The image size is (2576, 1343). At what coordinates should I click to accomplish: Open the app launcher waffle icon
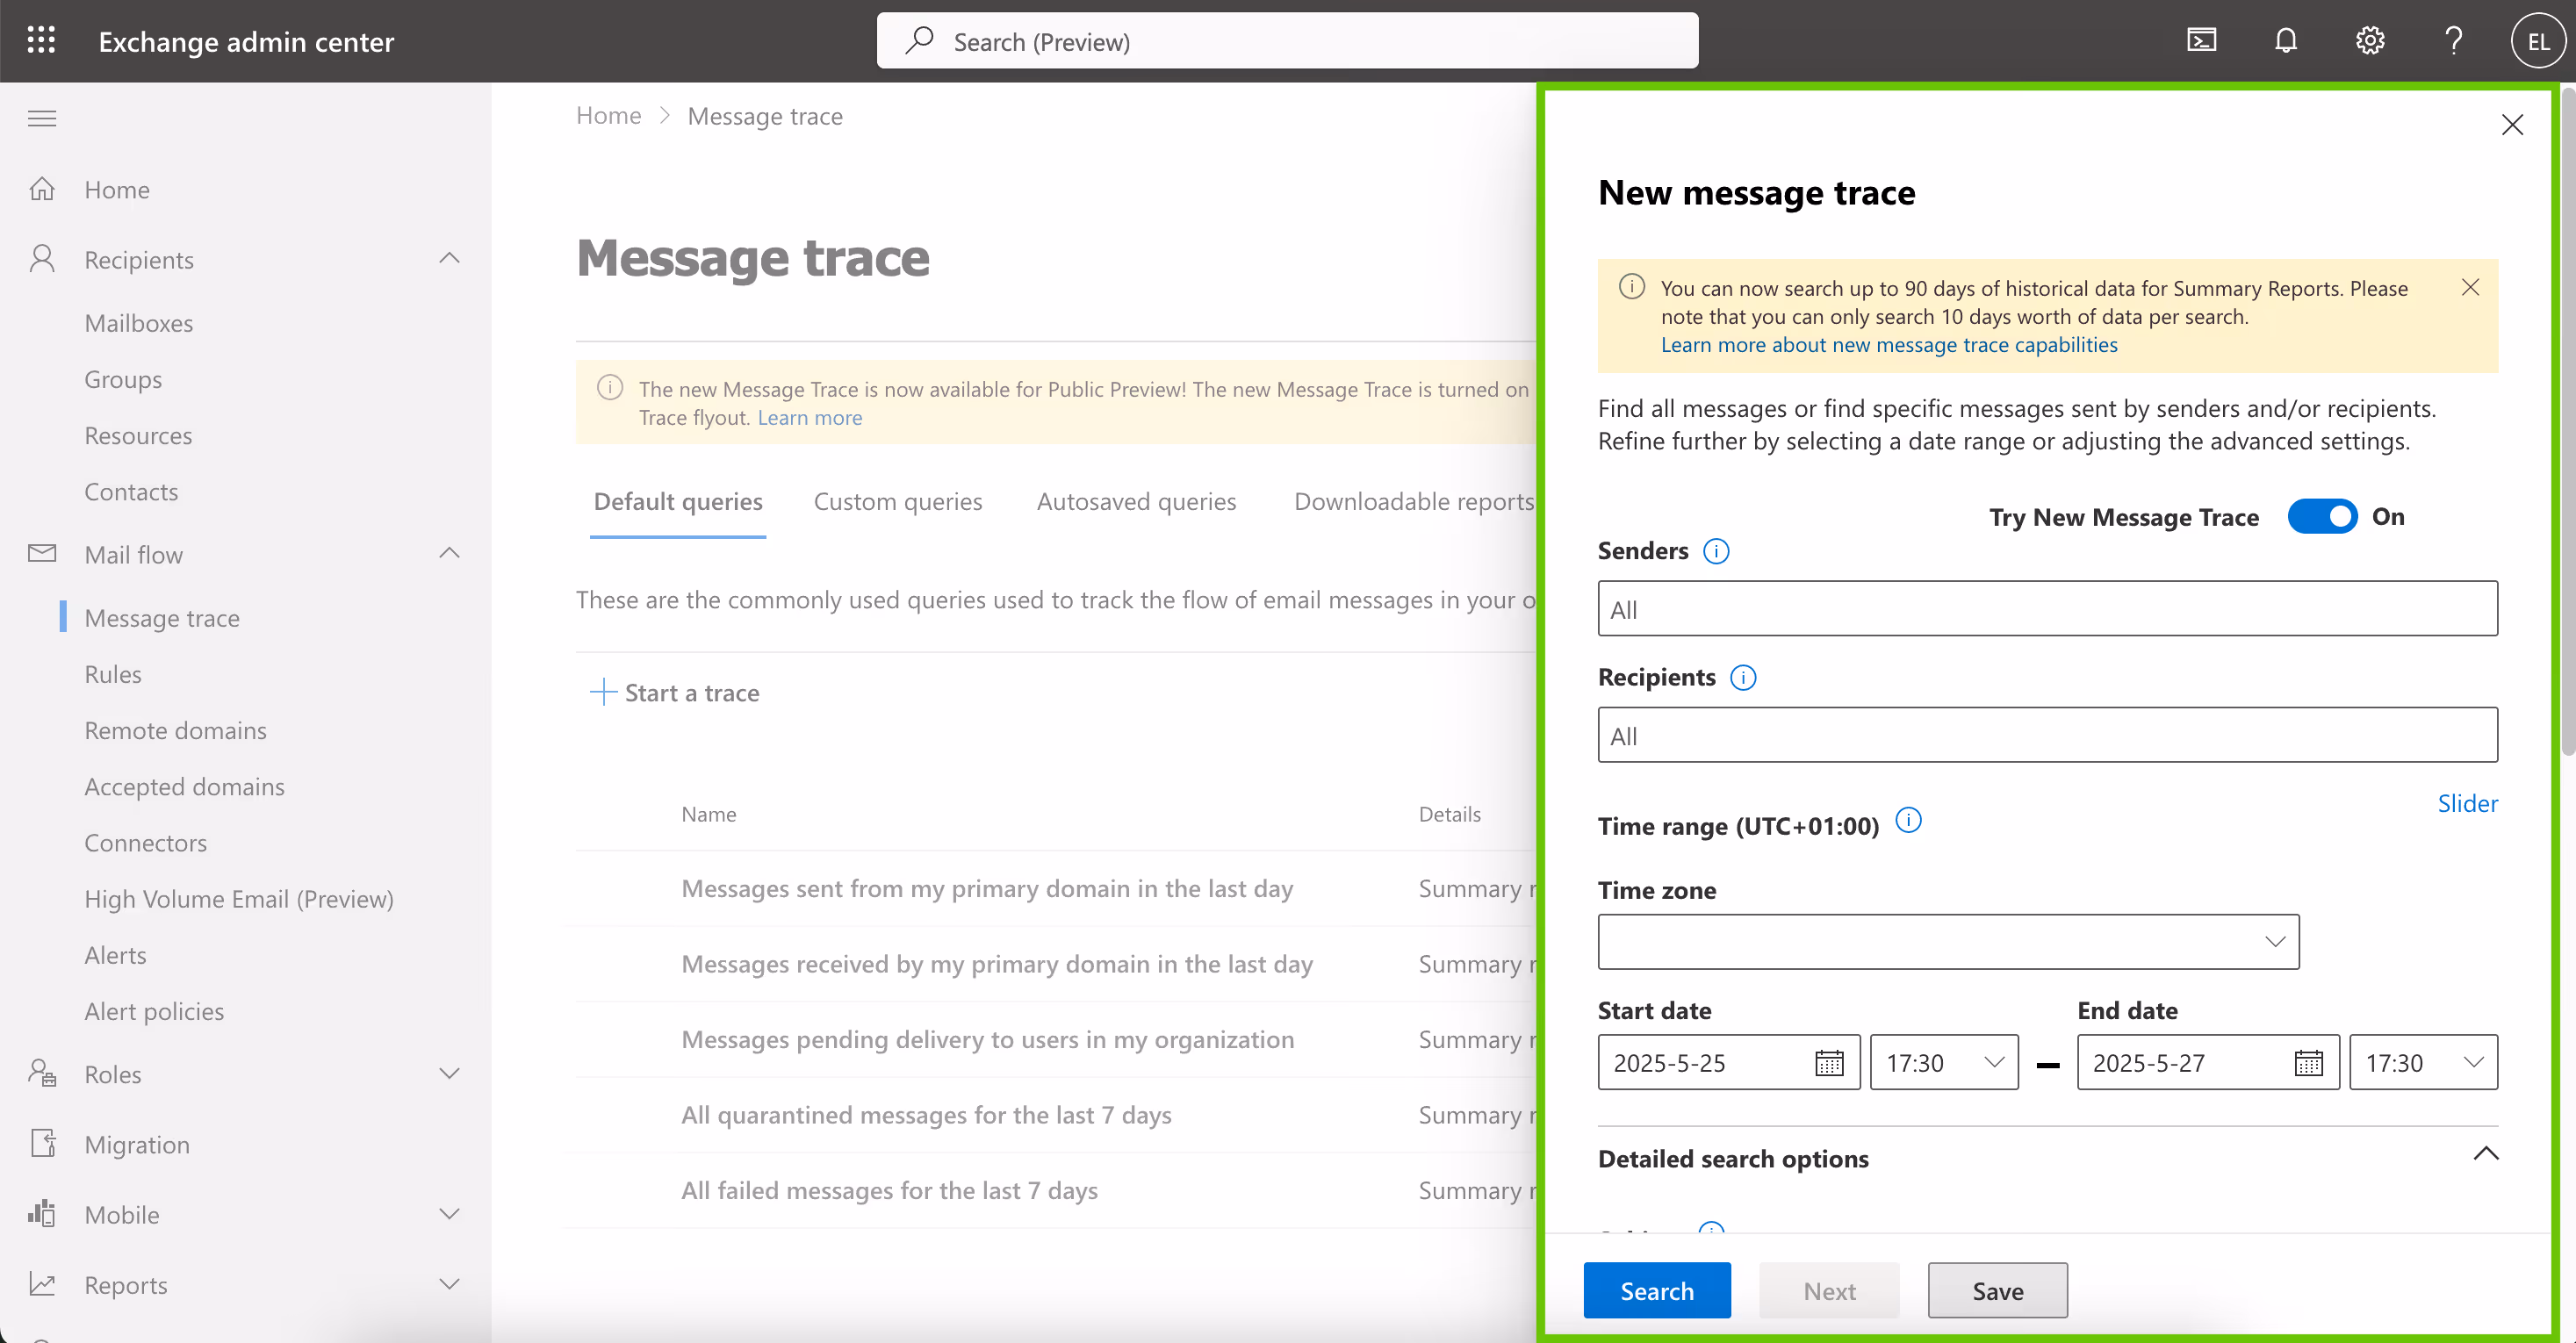tap(41, 41)
